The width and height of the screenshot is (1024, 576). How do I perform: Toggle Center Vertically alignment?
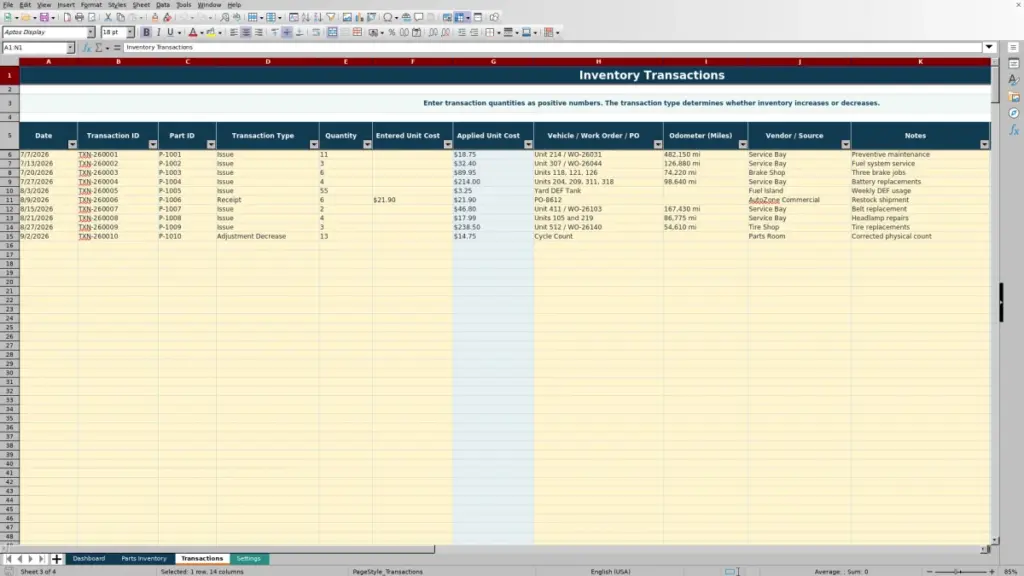pyautogui.click(x=287, y=32)
